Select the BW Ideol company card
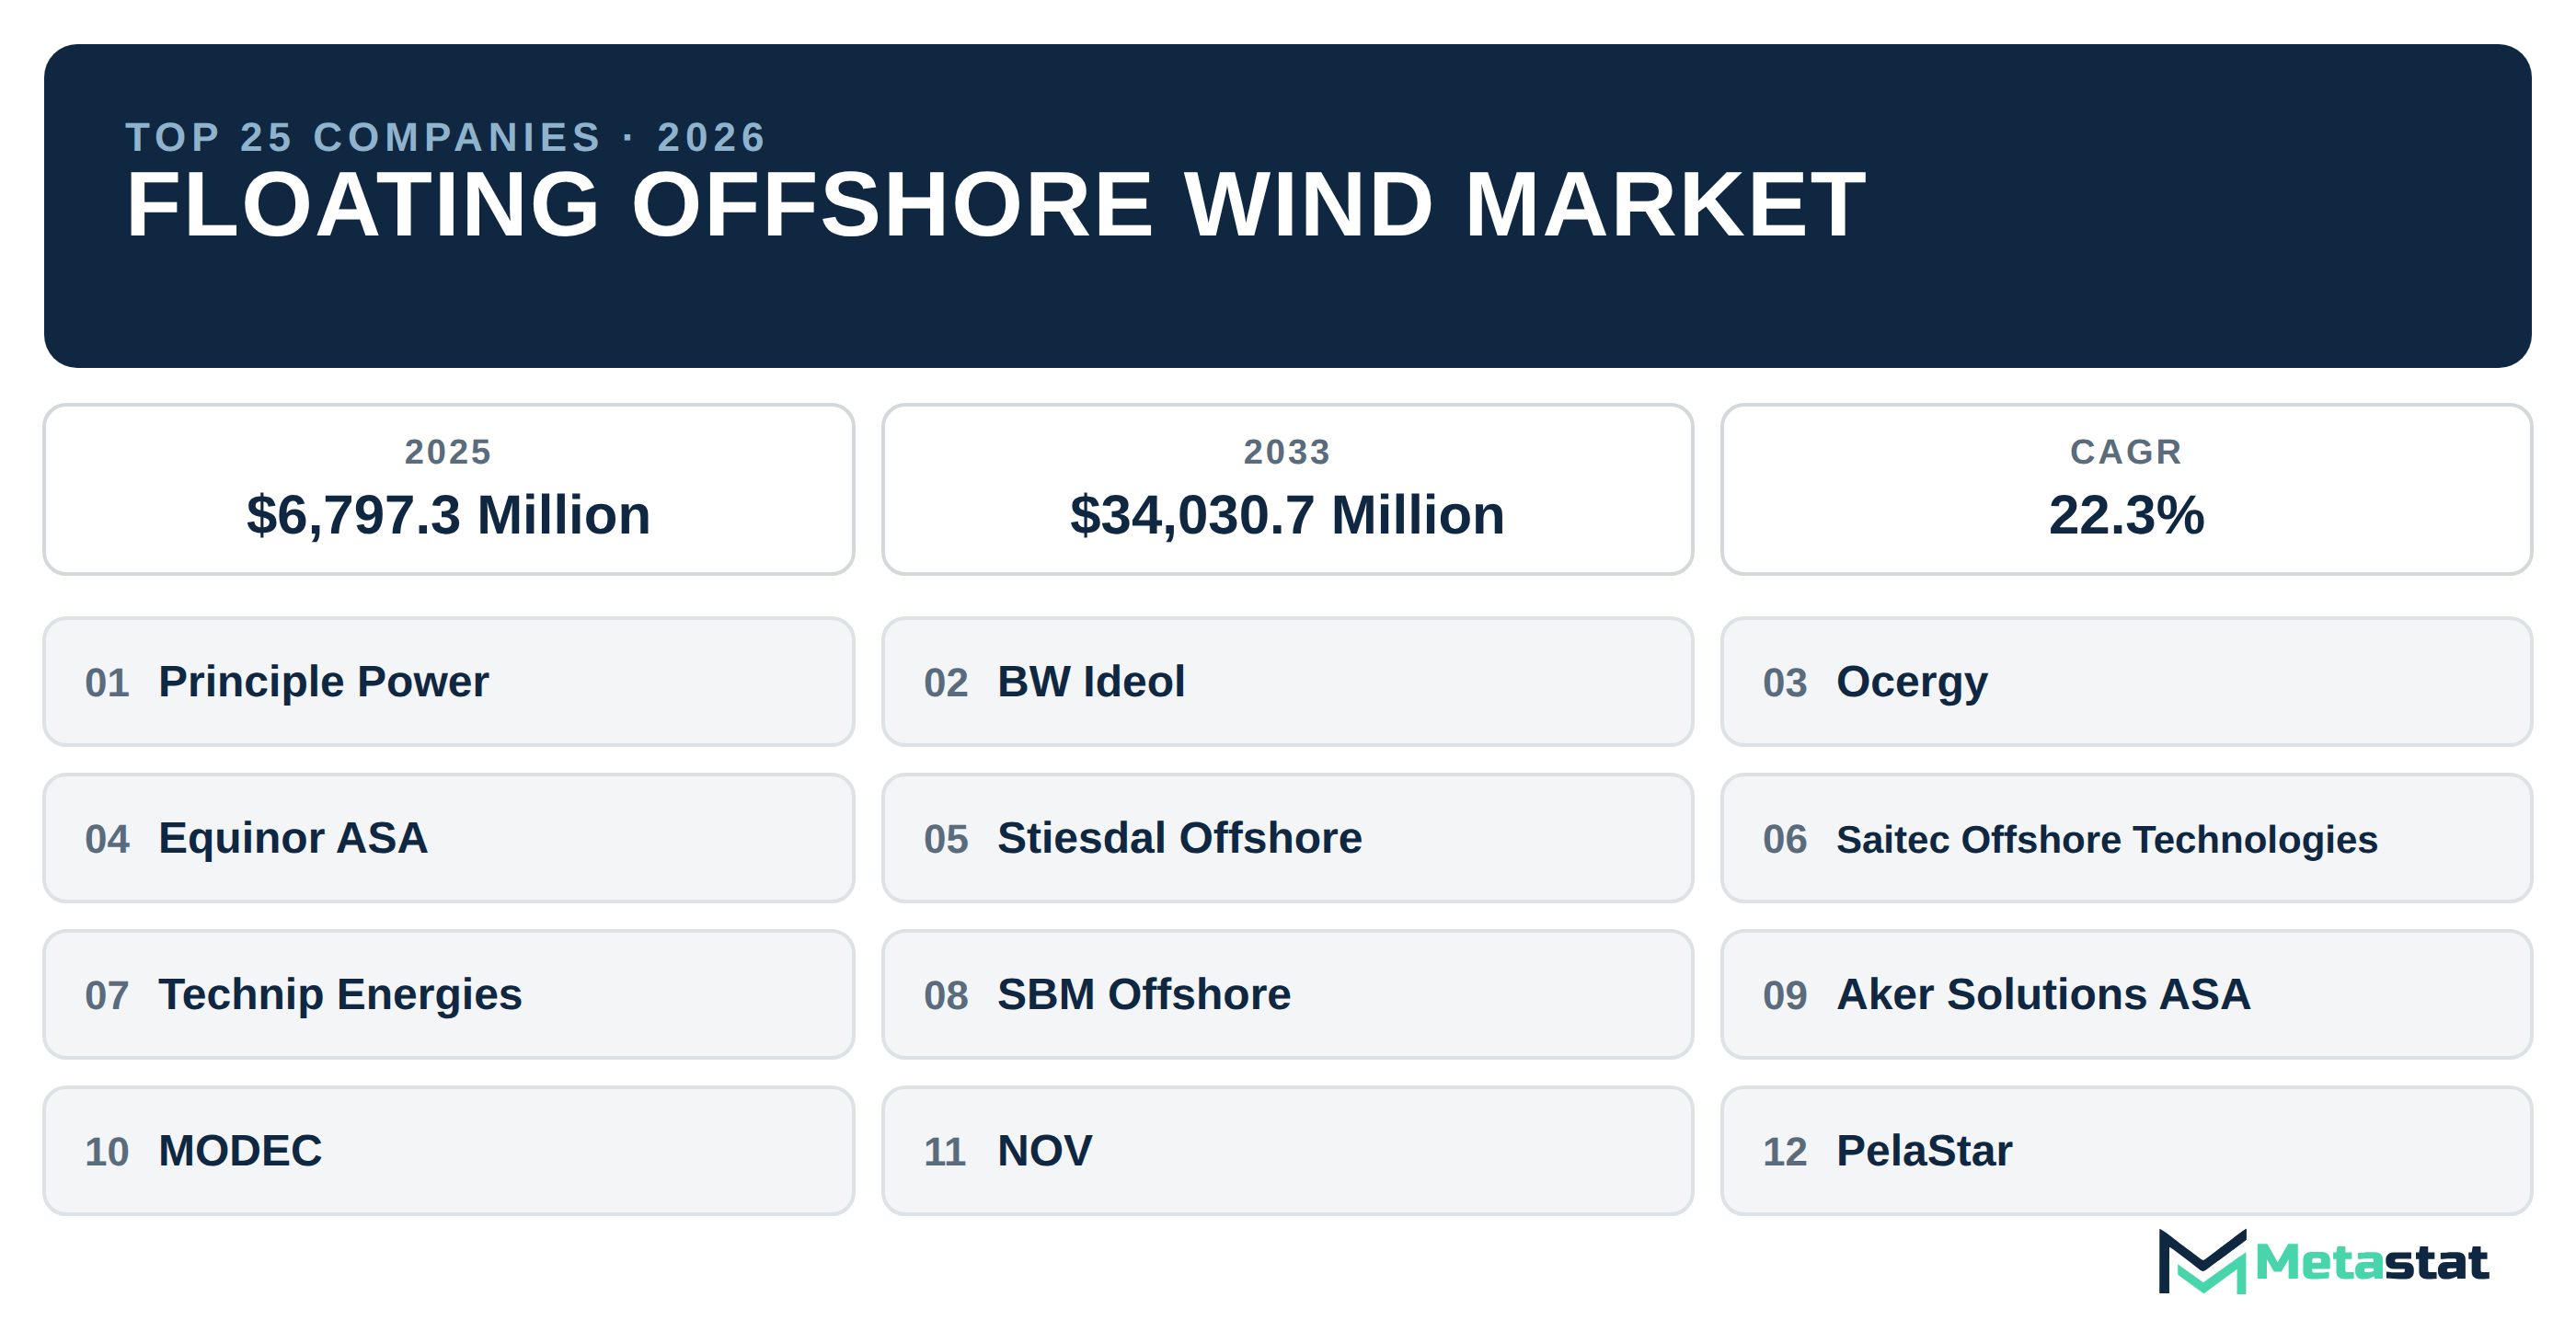 click(x=1287, y=682)
